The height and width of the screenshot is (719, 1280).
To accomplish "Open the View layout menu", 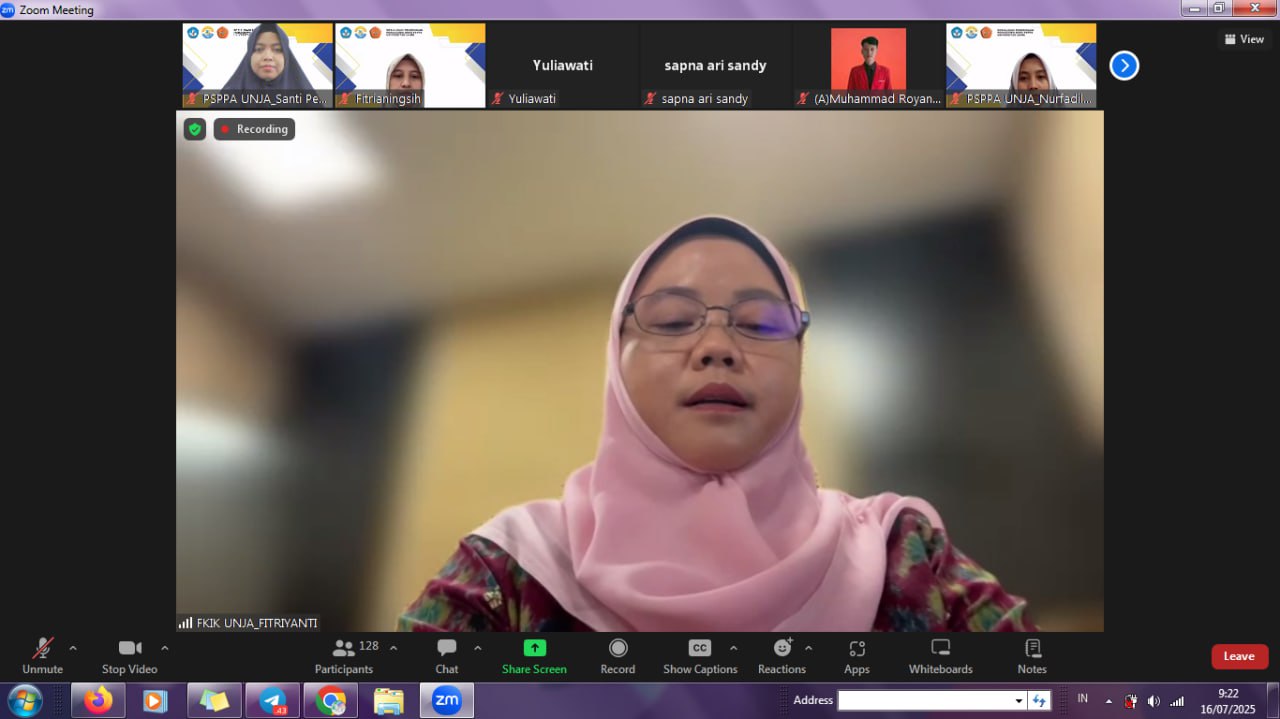I will (x=1244, y=39).
